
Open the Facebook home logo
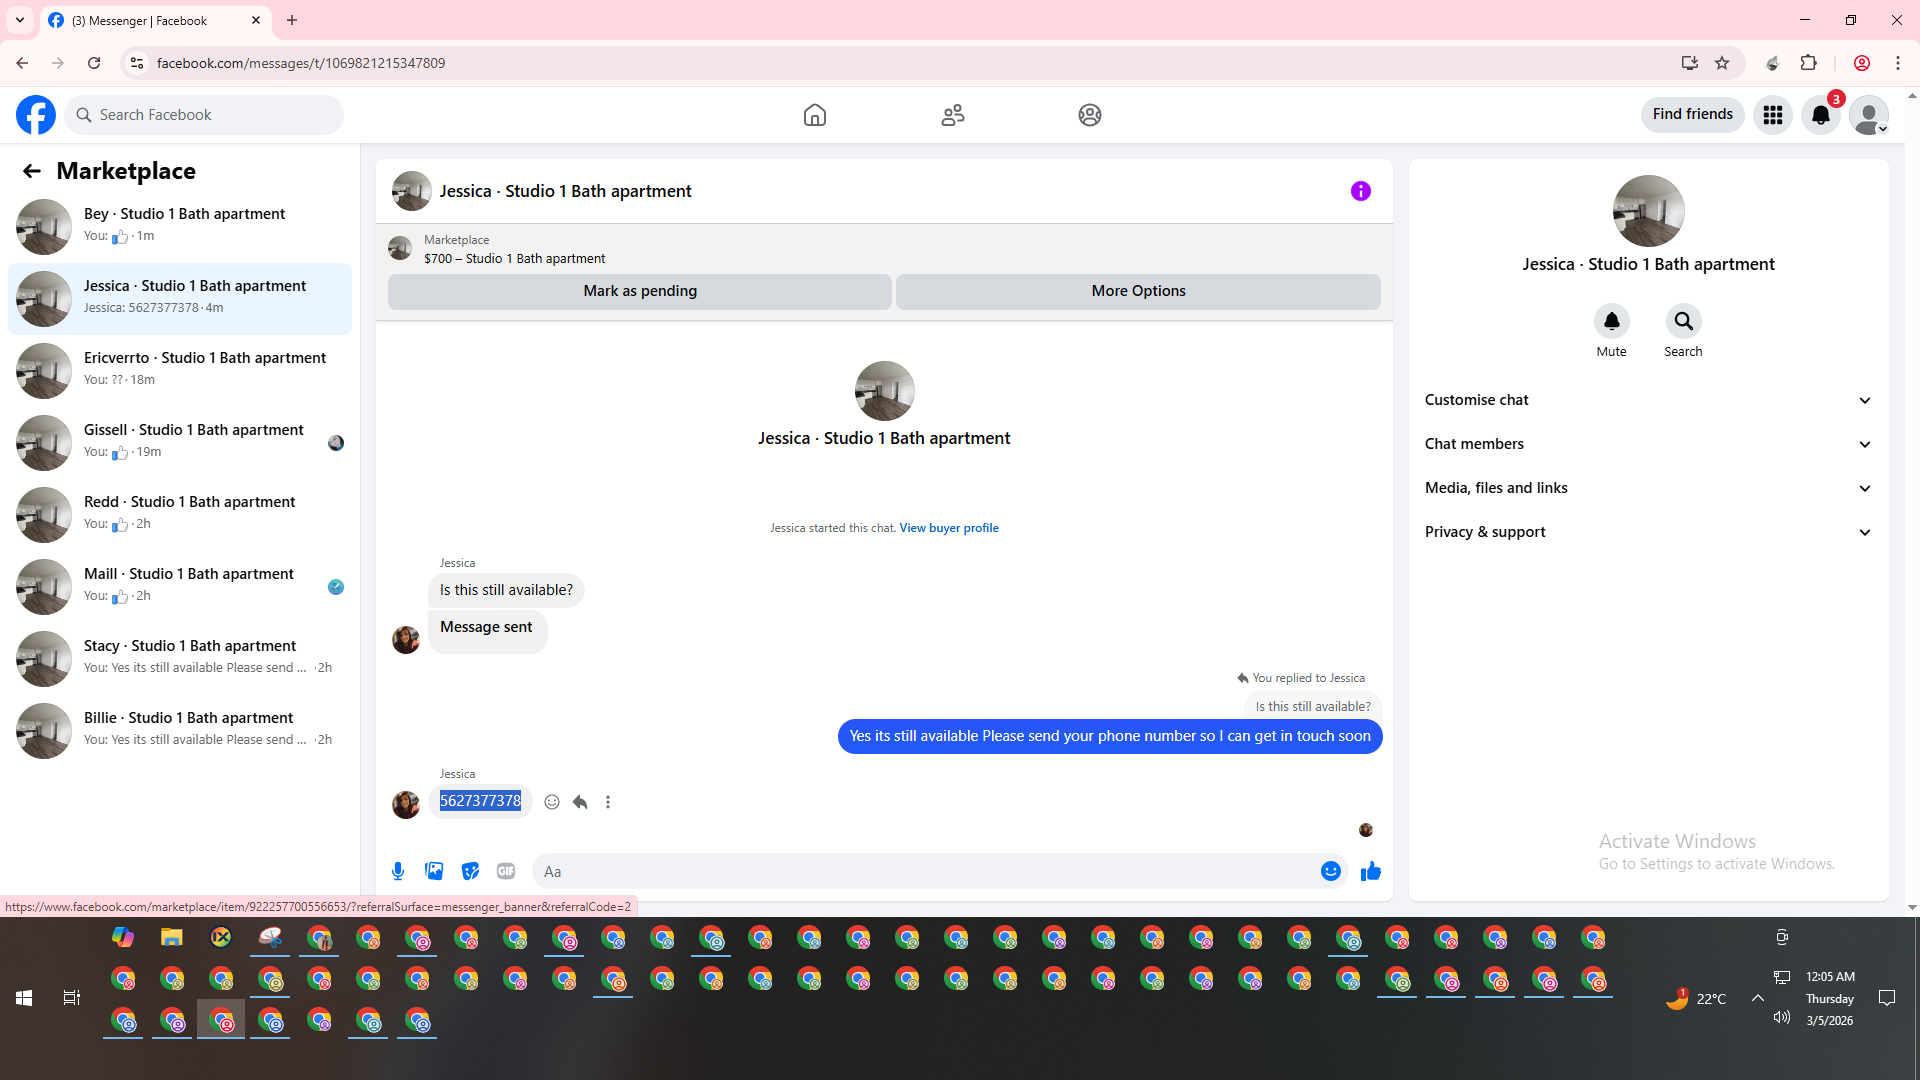point(36,115)
